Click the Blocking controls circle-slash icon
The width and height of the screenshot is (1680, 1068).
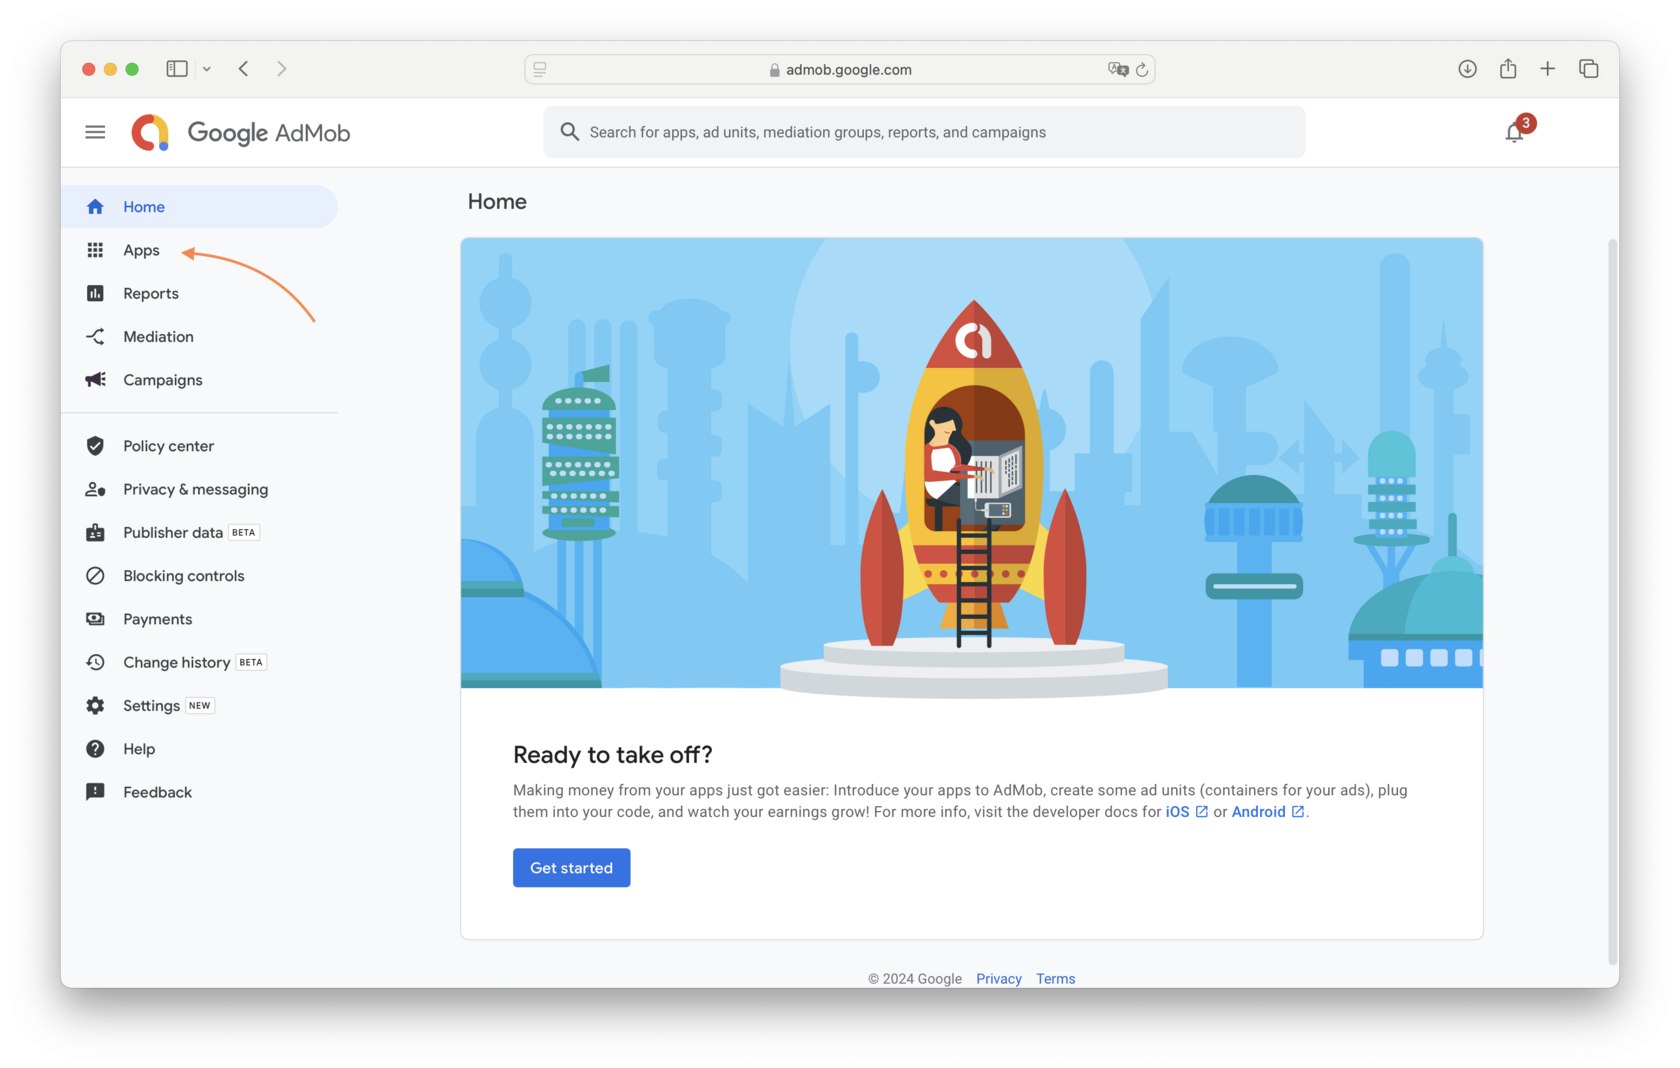(95, 576)
